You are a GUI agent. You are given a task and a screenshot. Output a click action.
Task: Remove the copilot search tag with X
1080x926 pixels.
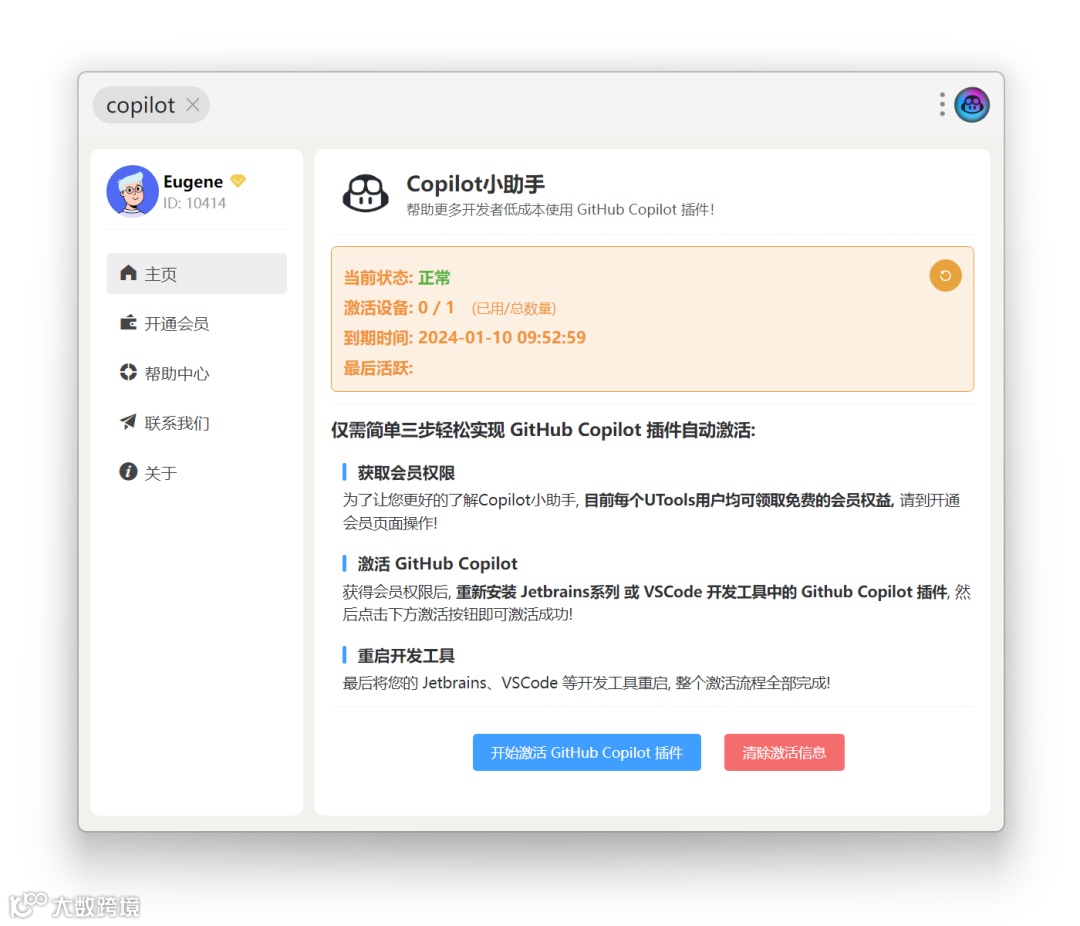(193, 105)
